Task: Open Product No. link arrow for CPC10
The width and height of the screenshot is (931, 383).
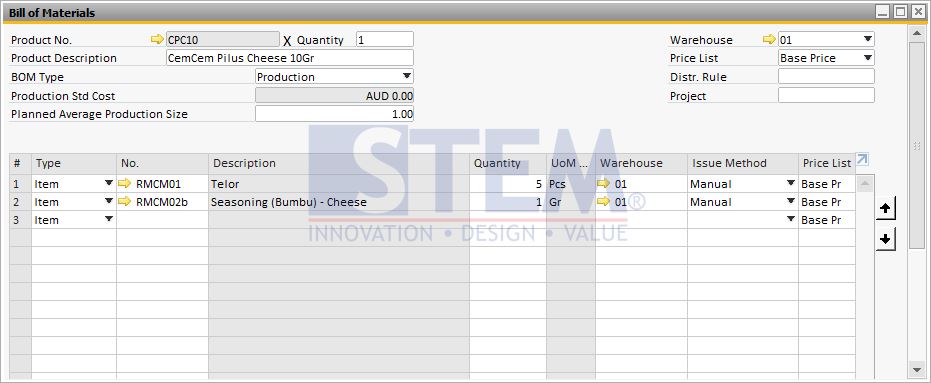Action: click(x=157, y=40)
